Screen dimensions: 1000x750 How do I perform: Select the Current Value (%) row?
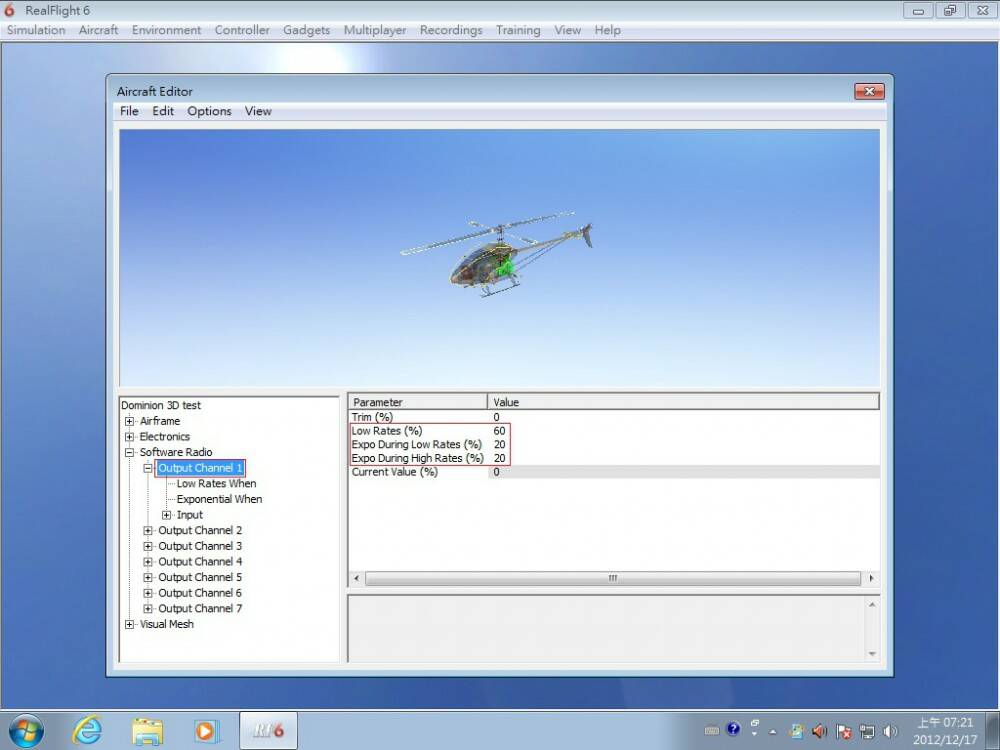pyautogui.click(x=614, y=472)
